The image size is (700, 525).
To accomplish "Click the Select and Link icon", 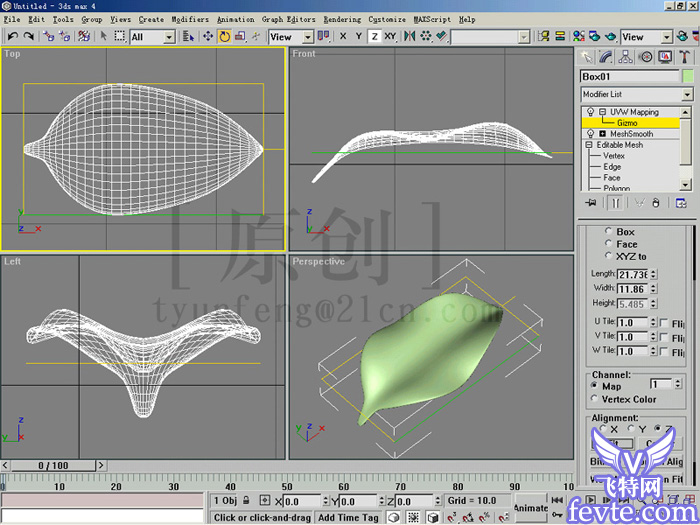I will [48, 36].
